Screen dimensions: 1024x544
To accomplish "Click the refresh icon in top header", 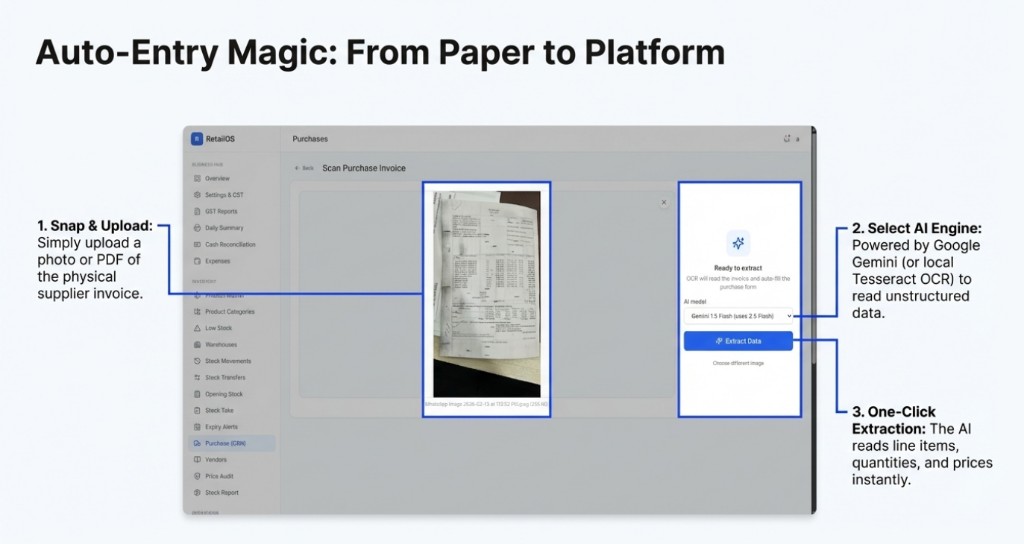I will pos(787,138).
